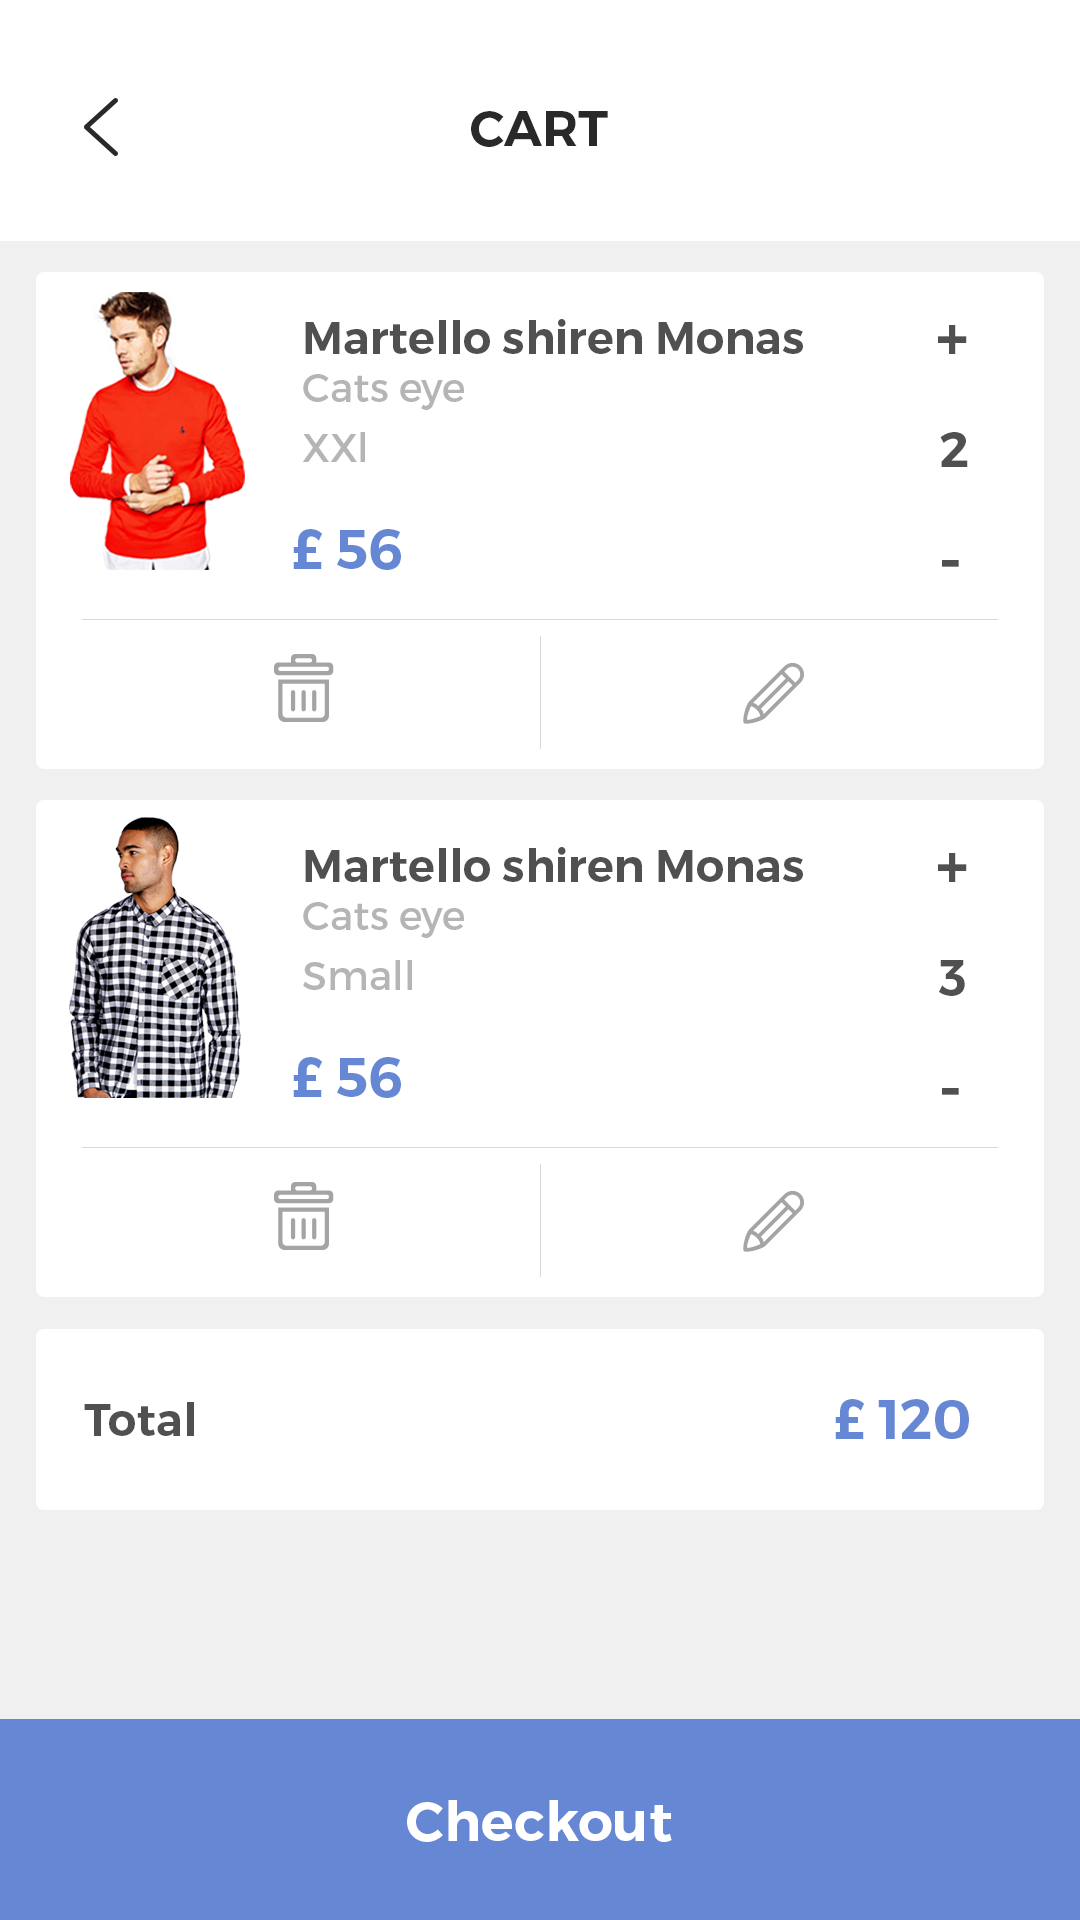Select the XXl size label

(335, 448)
